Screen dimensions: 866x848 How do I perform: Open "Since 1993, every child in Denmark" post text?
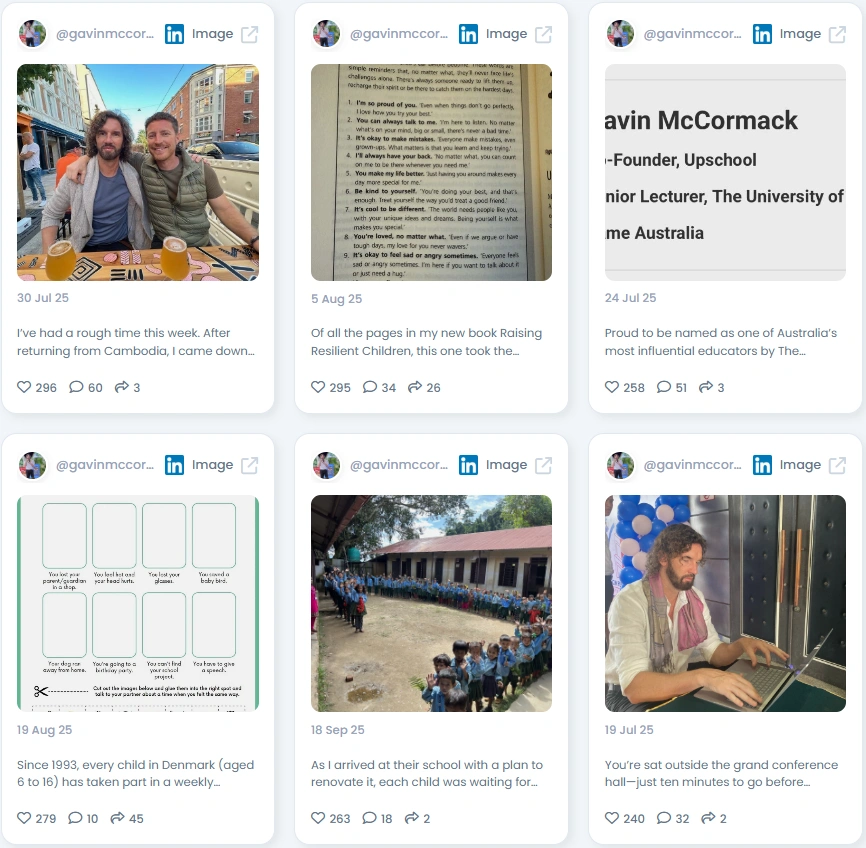point(135,773)
